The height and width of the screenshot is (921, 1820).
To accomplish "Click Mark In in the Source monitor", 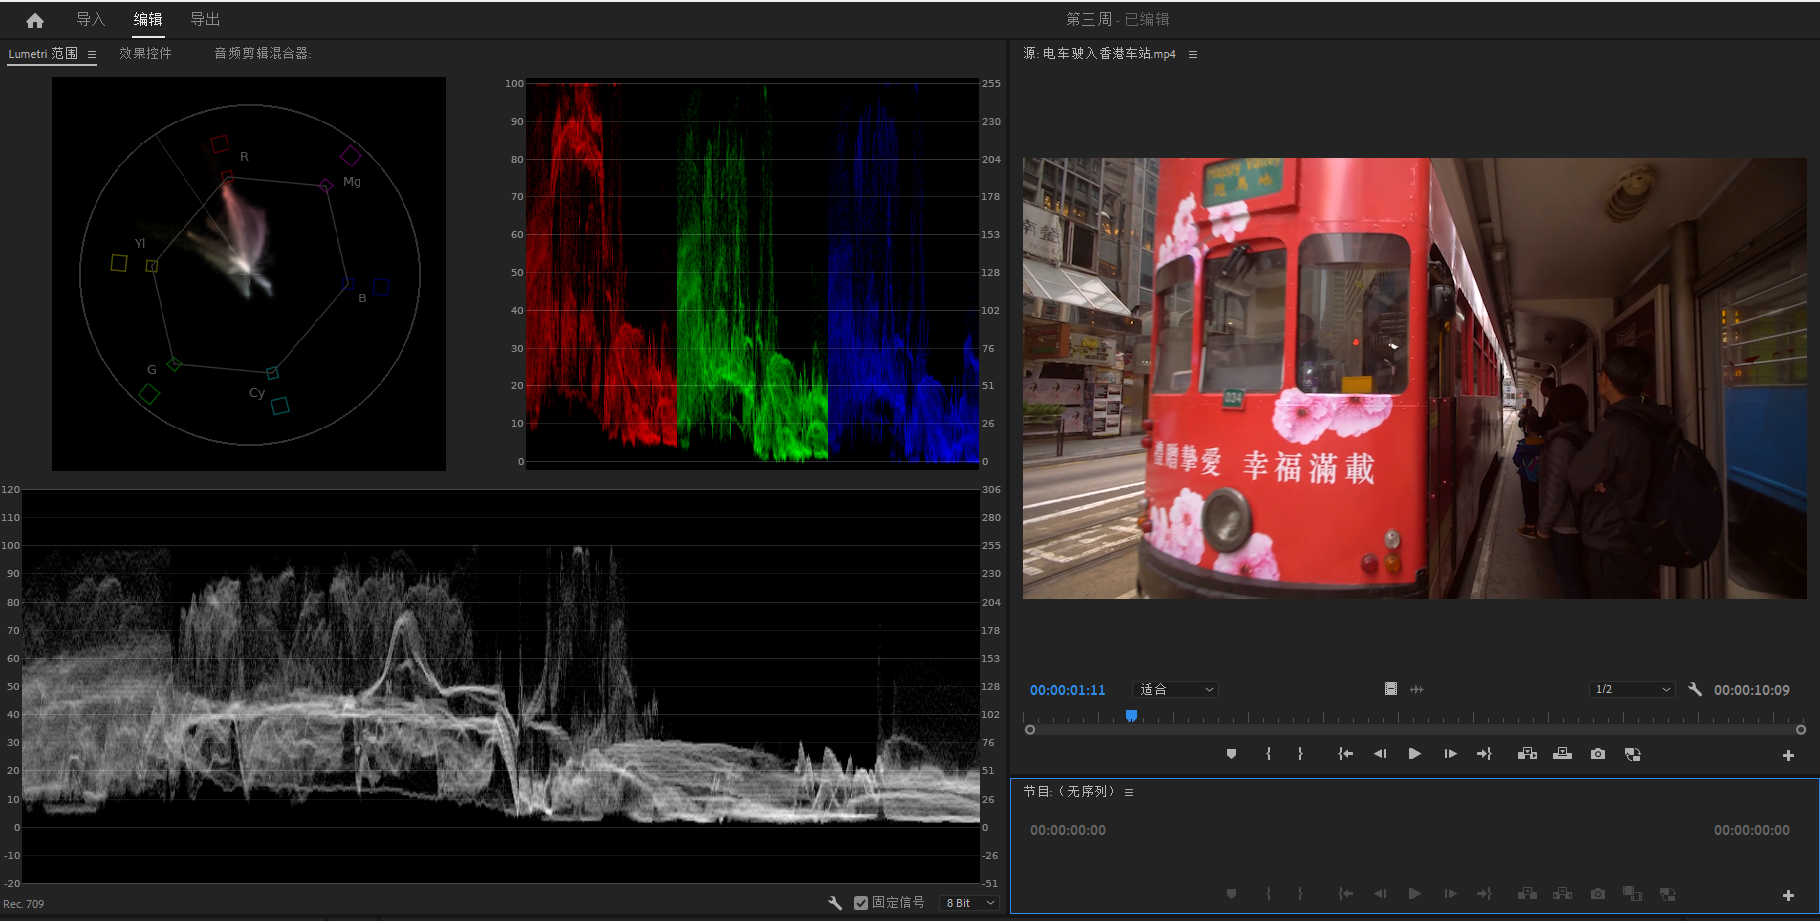I will click(1268, 754).
